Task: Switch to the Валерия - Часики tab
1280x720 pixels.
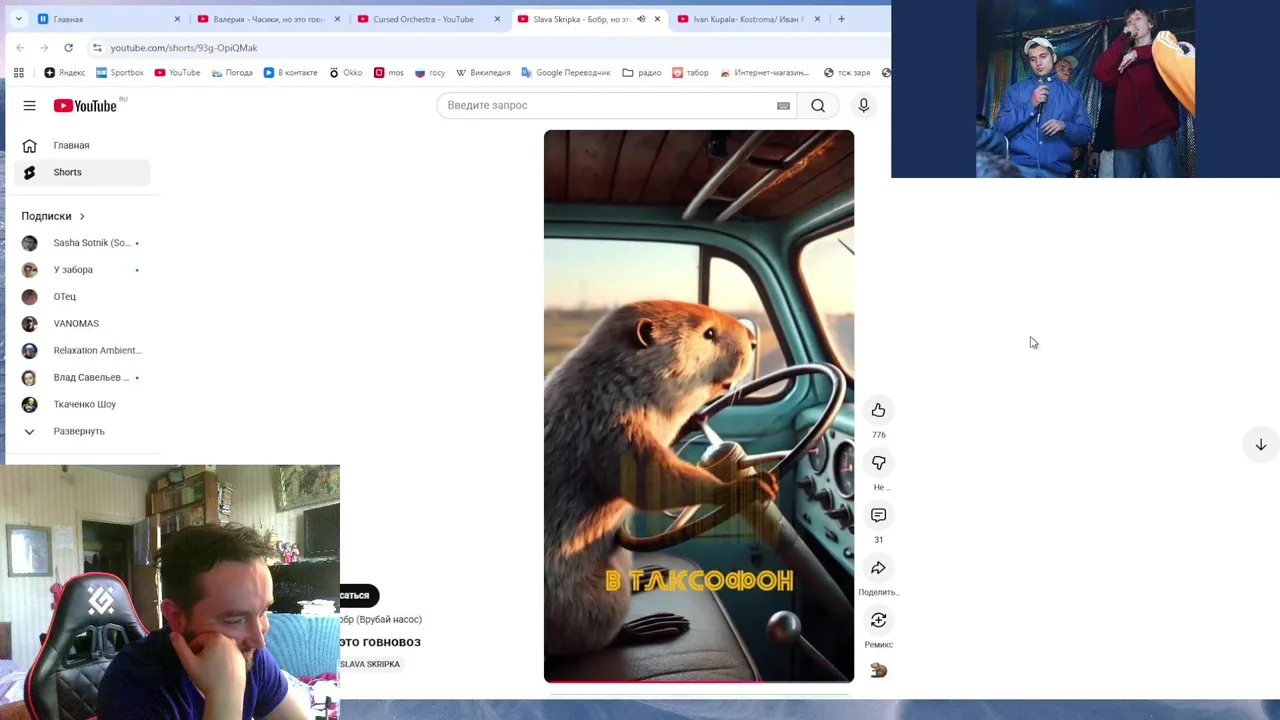Action: click(x=269, y=19)
